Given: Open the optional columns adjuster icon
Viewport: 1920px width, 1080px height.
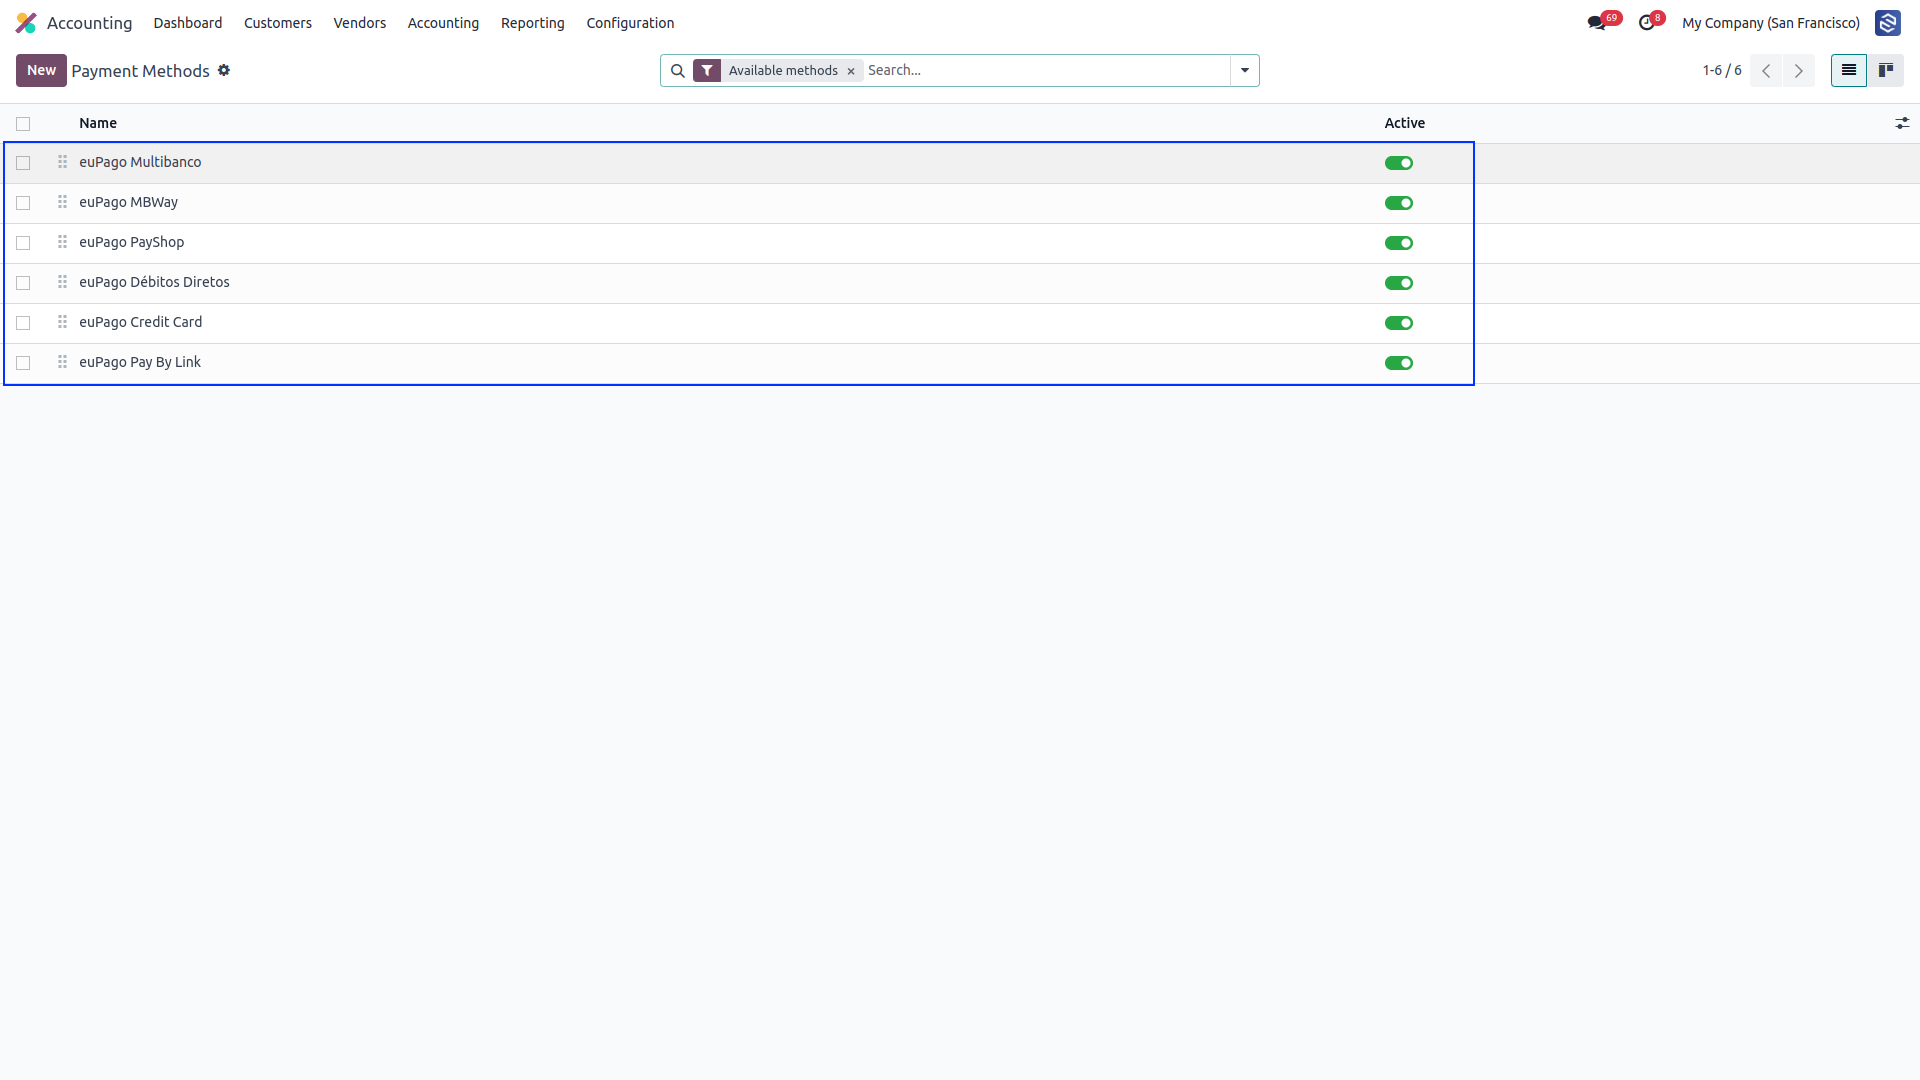Looking at the screenshot, I should click(x=1902, y=123).
